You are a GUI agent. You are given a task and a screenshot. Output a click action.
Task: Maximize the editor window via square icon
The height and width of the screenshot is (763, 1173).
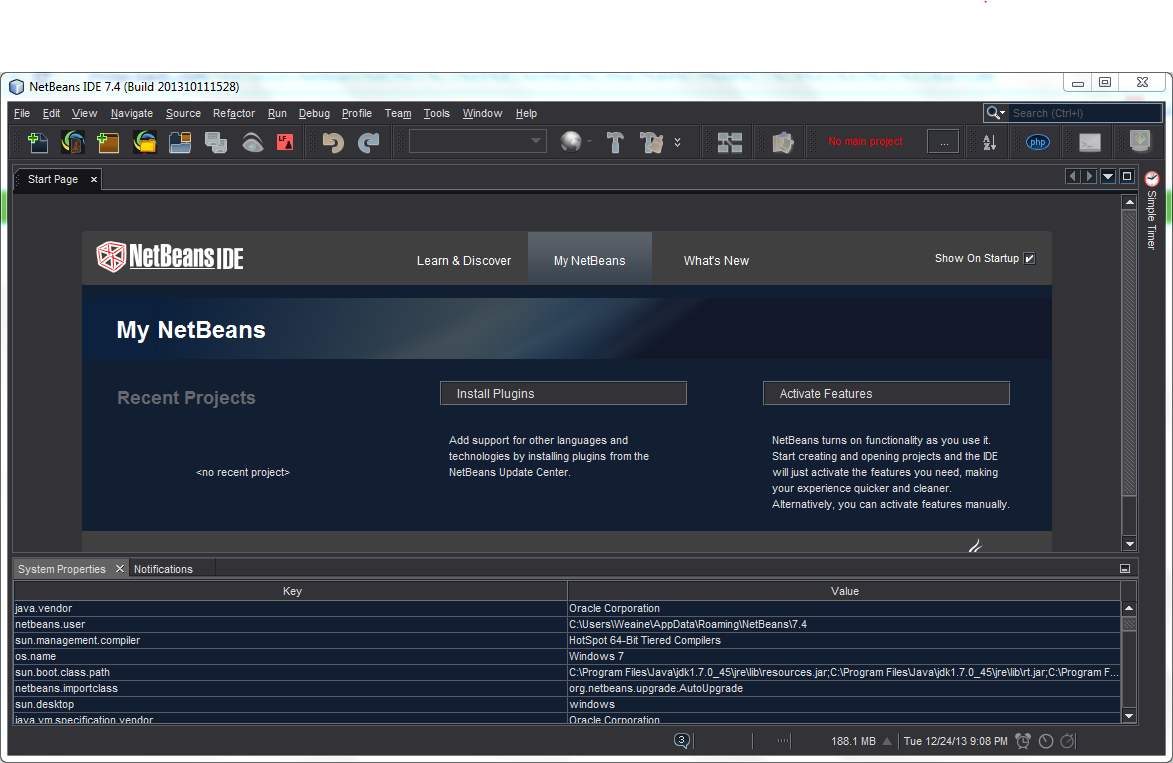(x=1127, y=177)
